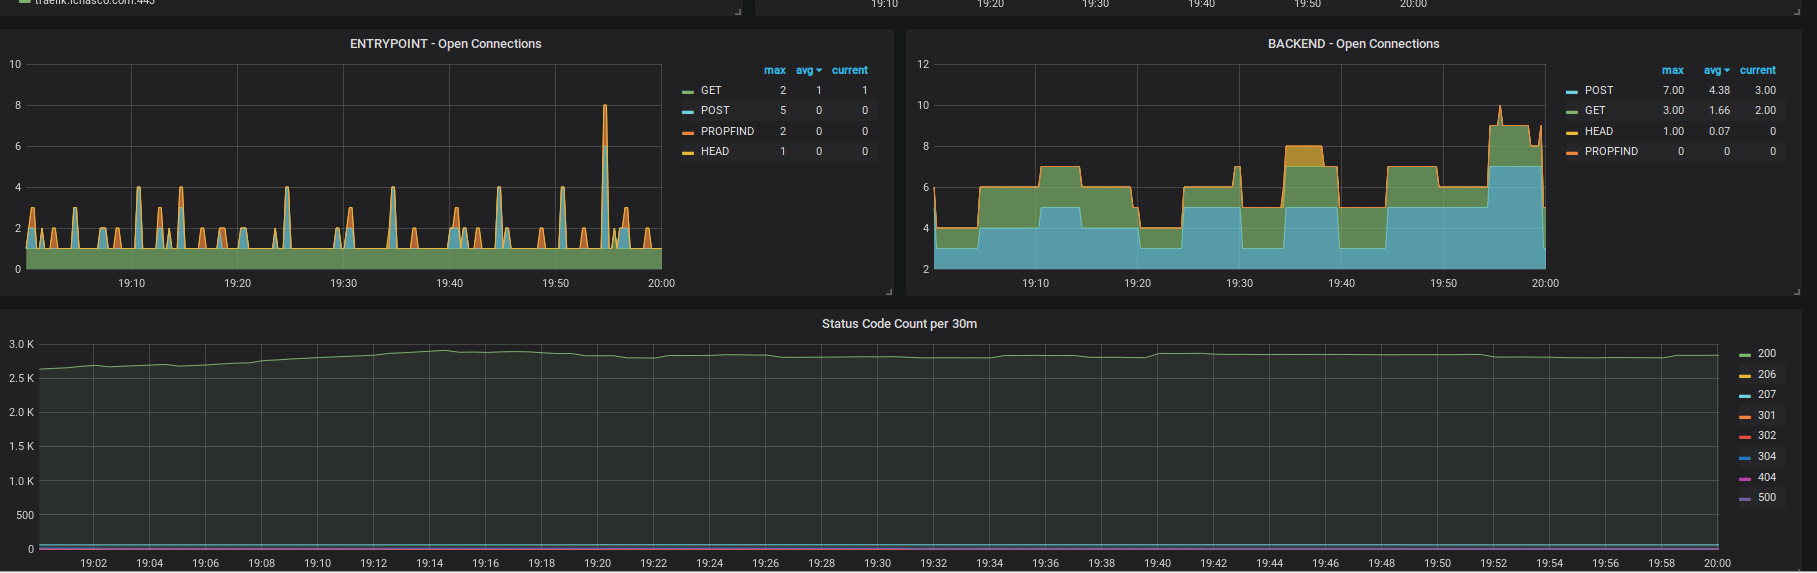Toggle status code 304 series
The height and width of the screenshot is (573, 1817).
coord(1767,456)
